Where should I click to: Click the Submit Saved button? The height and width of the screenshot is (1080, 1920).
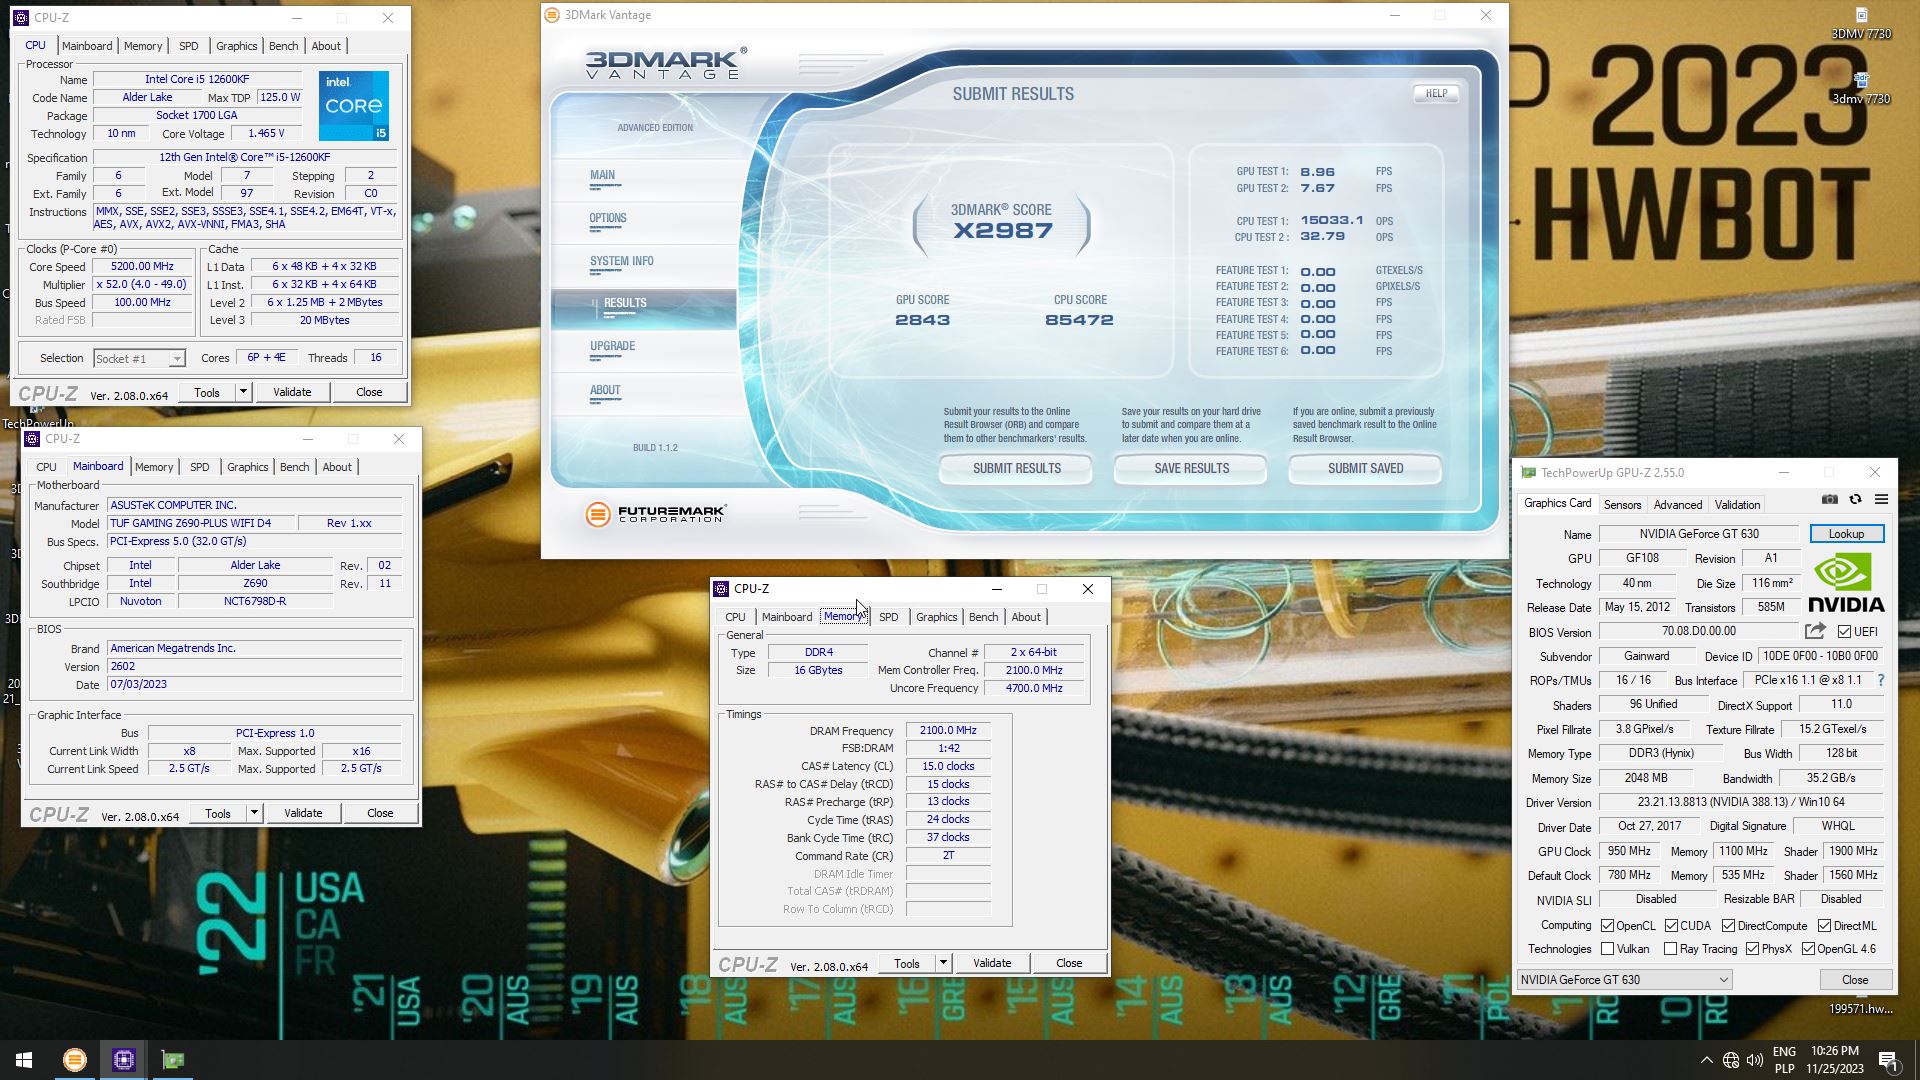coord(1365,468)
